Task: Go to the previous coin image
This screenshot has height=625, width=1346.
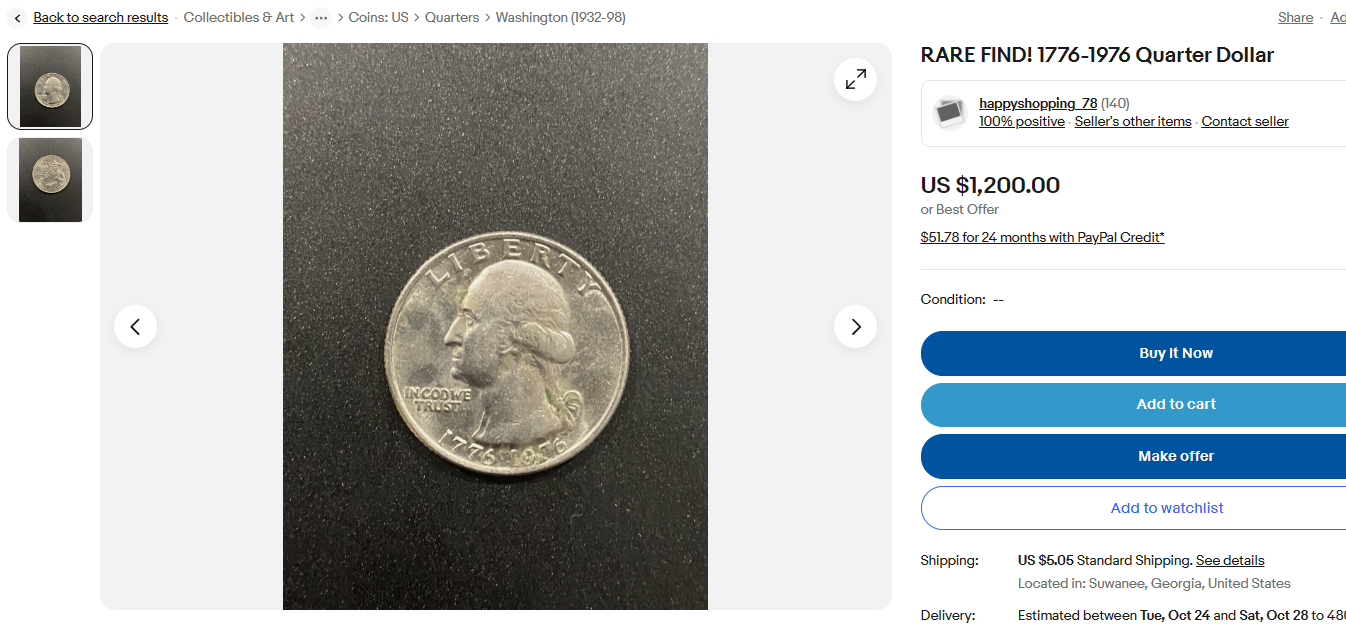Action: point(135,326)
